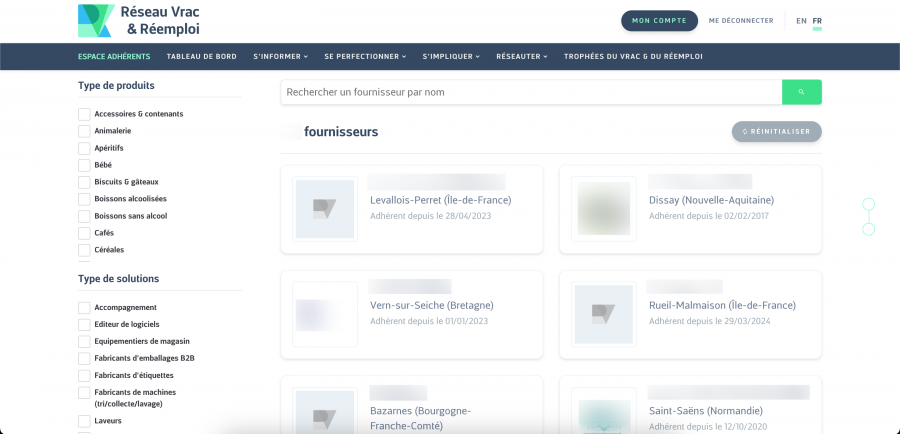Check the Accessoires & contenants filter
The width and height of the screenshot is (900, 434).
(84, 114)
